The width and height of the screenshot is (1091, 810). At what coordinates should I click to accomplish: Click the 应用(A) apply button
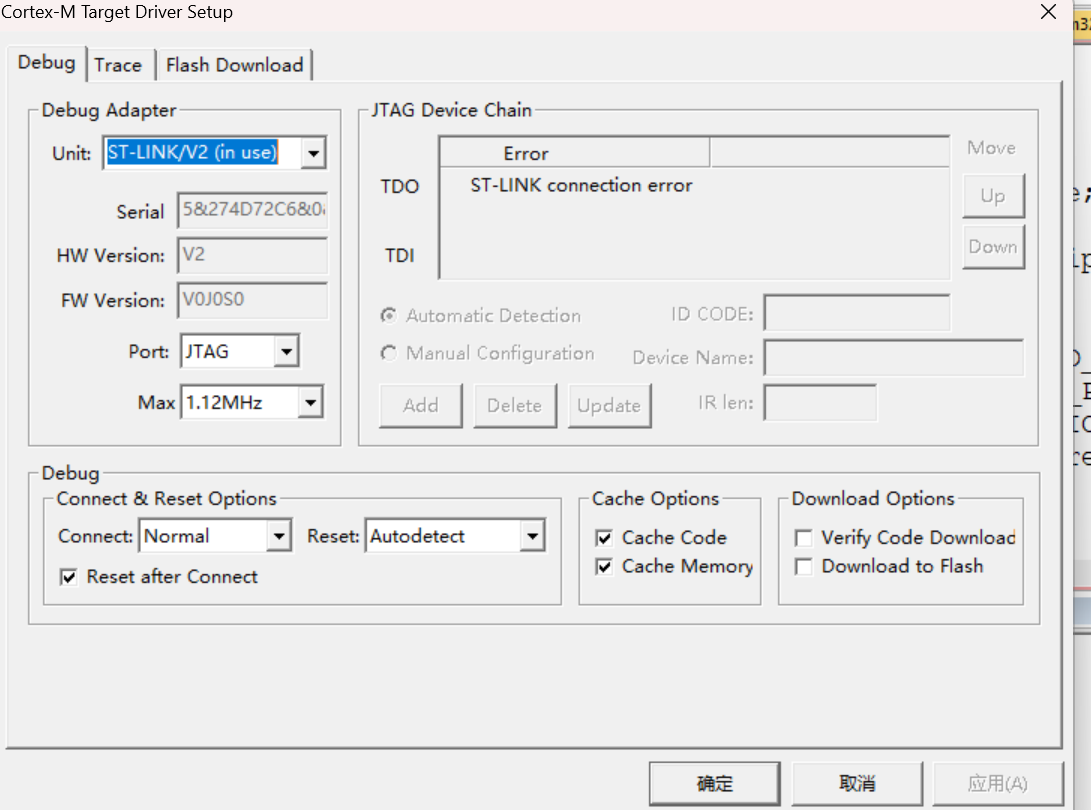pos(998,784)
